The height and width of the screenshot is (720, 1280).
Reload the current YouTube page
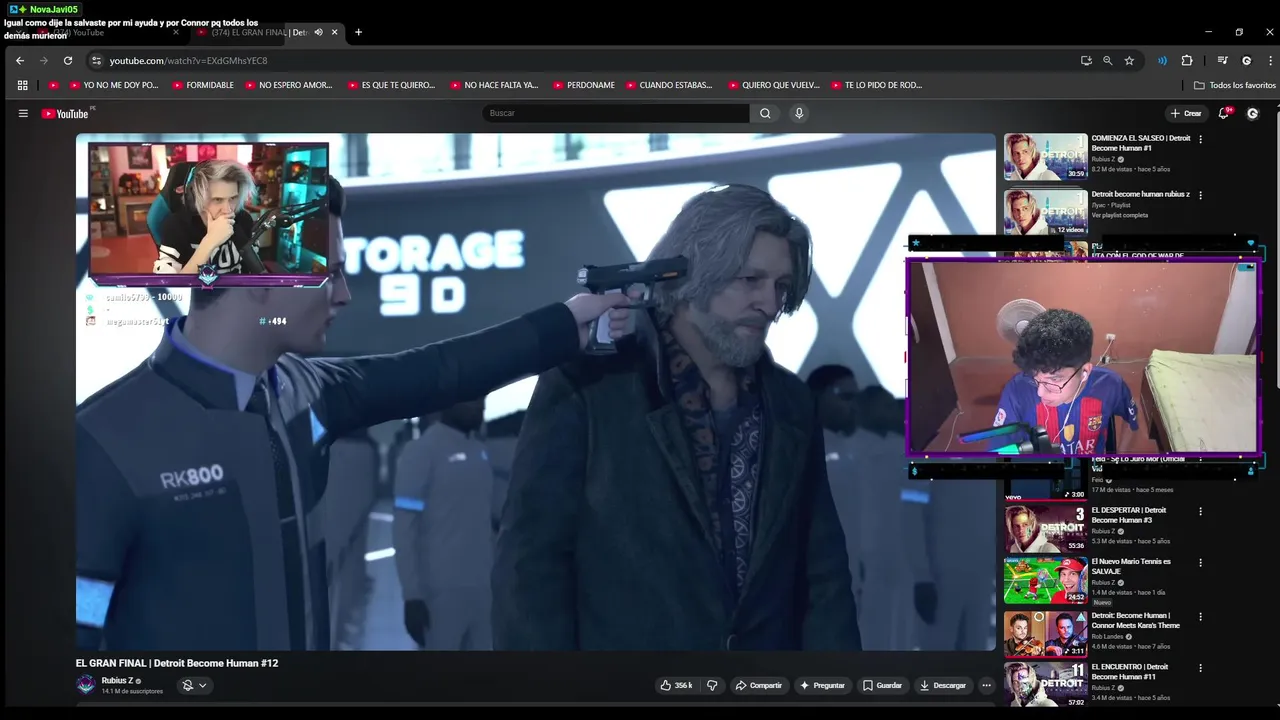tap(68, 60)
